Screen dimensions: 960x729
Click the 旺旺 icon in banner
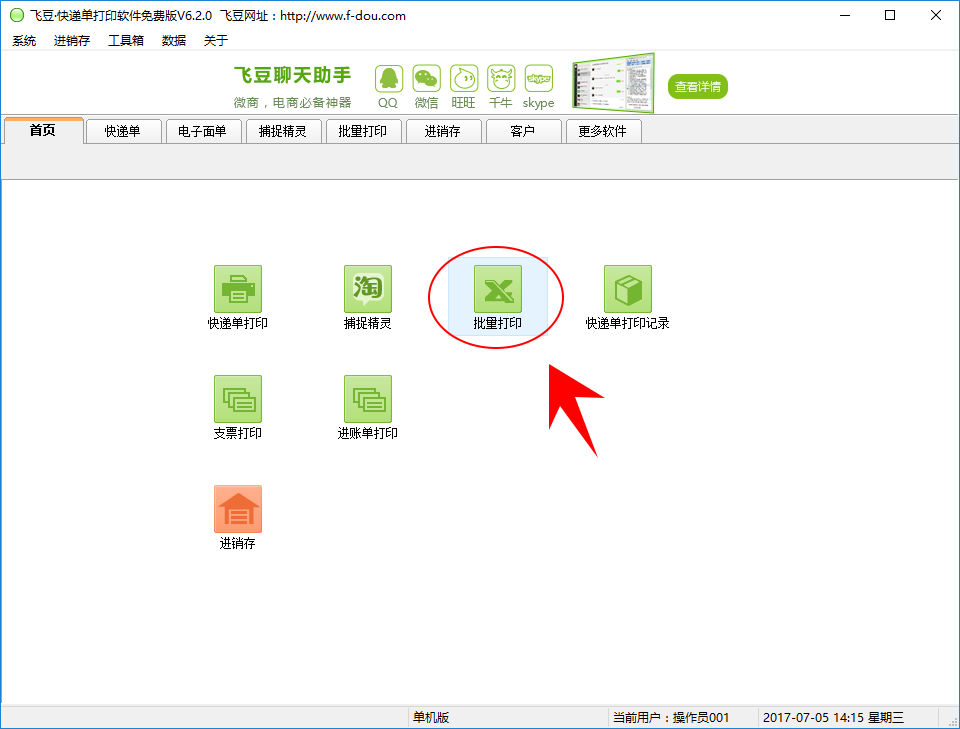[463, 79]
